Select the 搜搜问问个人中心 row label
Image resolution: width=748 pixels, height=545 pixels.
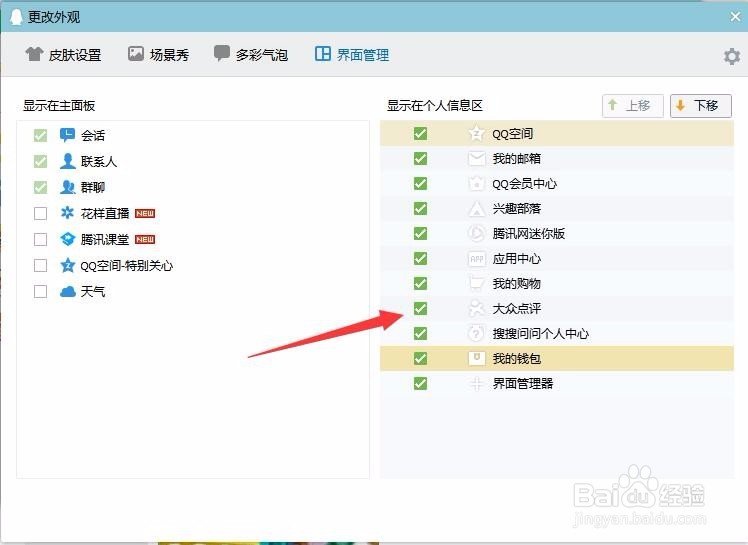click(541, 333)
